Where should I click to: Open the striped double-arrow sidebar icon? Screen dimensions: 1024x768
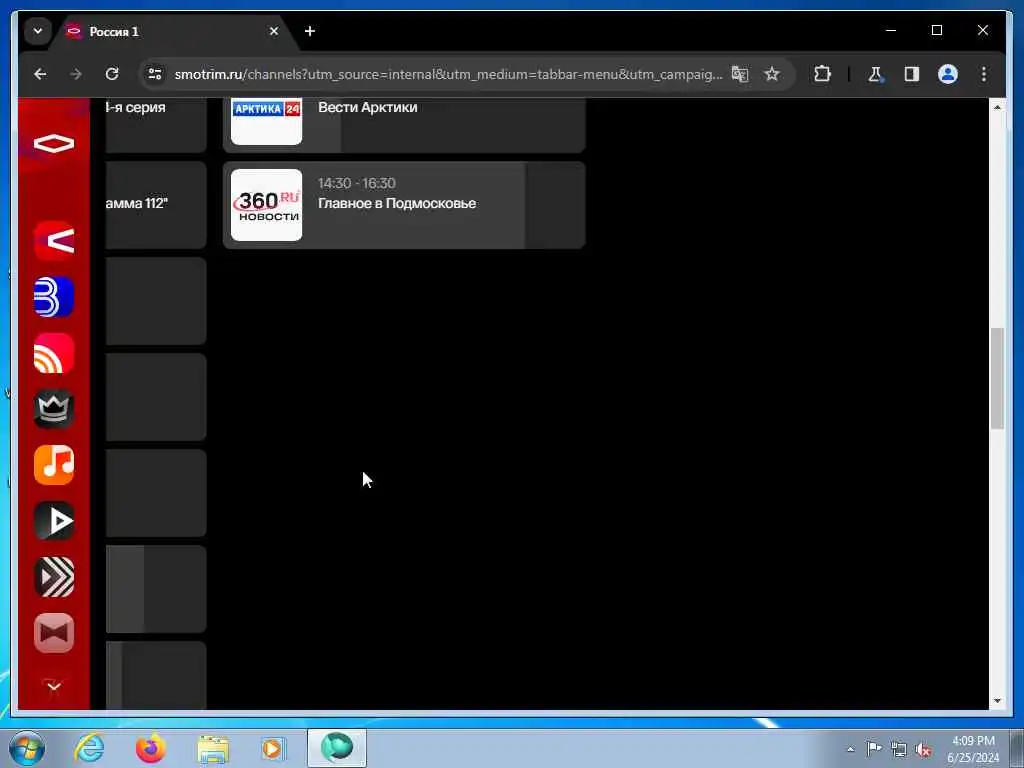point(54,577)
